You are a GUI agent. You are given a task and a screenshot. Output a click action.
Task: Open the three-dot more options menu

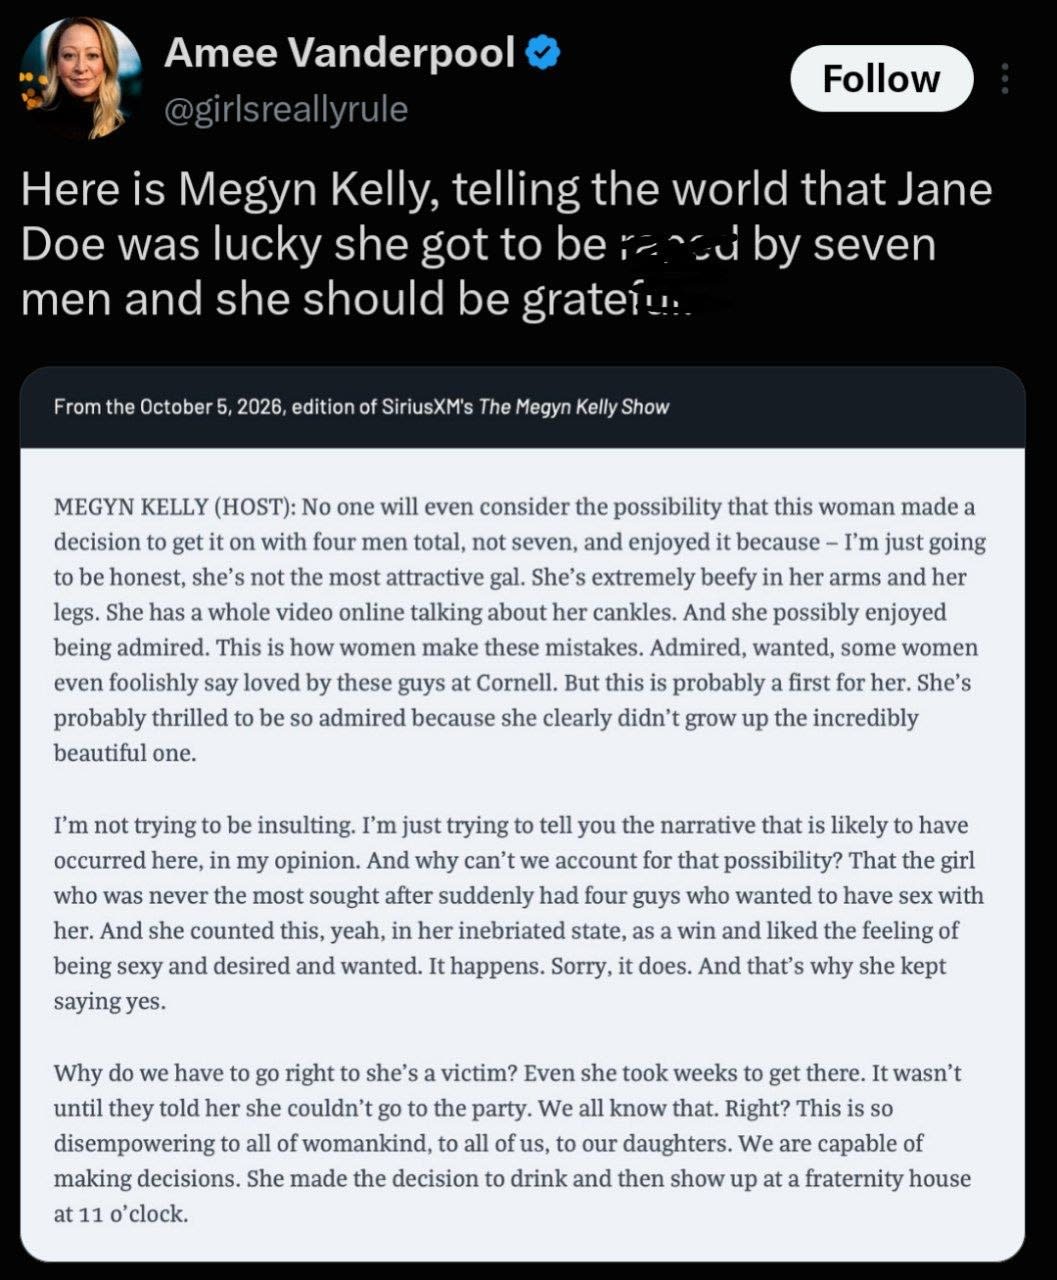1005,79
